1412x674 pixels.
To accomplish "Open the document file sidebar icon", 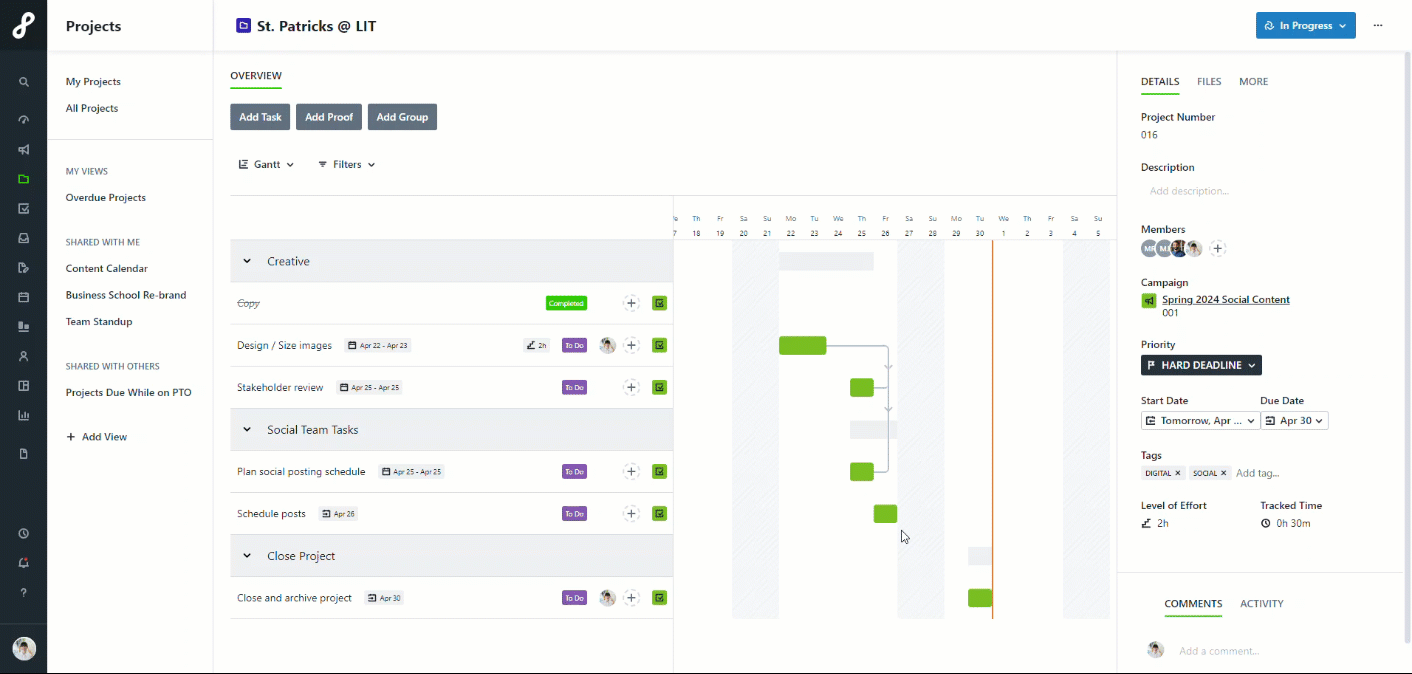I will [x=24, y=454].
